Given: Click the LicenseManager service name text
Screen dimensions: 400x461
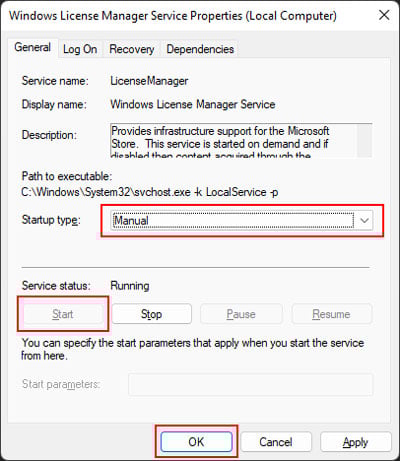Looking at the screenshot, I should pyautogui.click(x=149, y=81).
